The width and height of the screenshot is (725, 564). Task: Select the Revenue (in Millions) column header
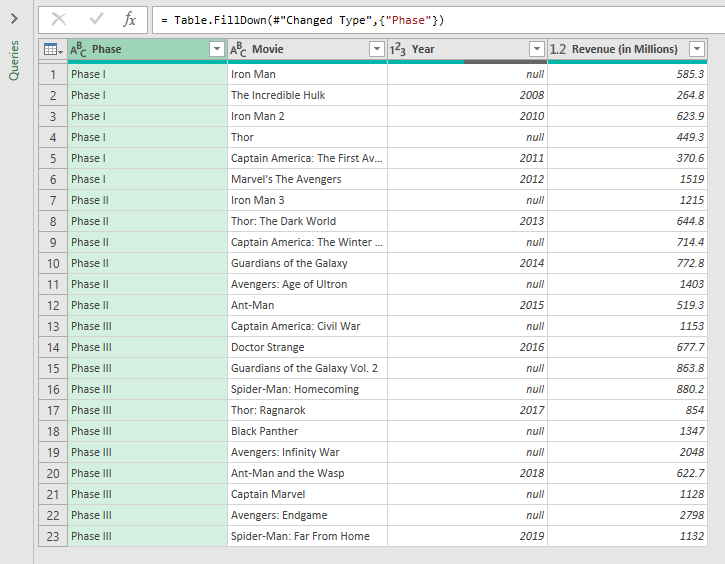point(627,49)
